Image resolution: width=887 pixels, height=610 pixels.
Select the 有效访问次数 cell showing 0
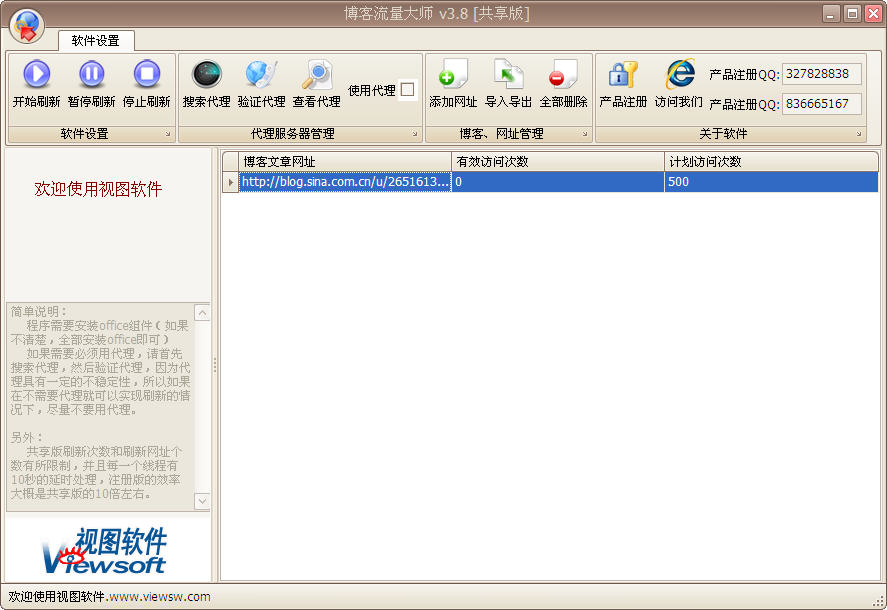point(558,182)
